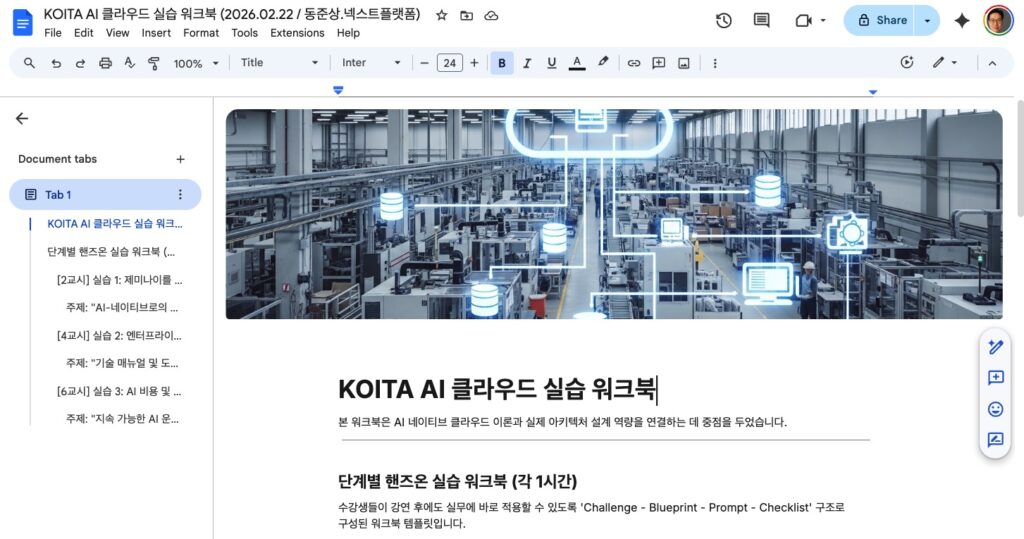Screen dimensions: 1024x539
Task: Open the Format menu
Action: coord(200,33)
